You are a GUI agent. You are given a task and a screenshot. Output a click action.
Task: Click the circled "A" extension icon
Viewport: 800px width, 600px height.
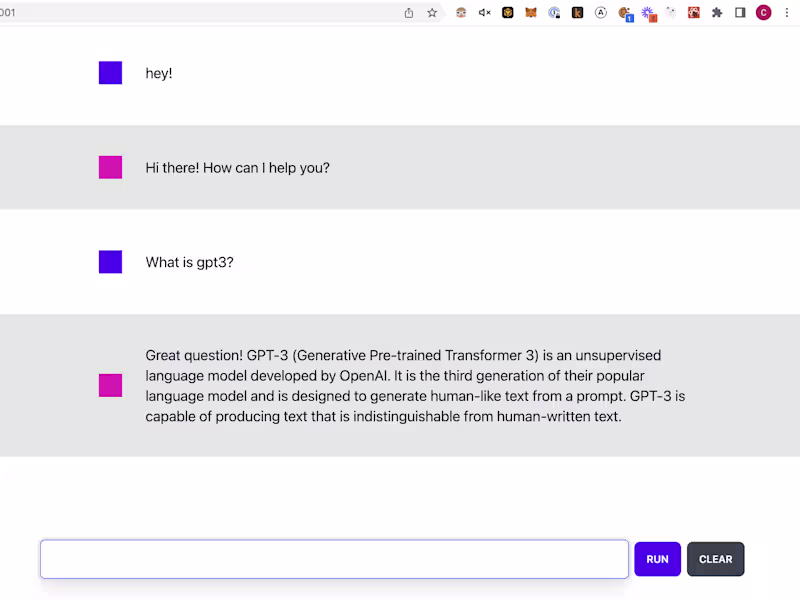coord(601,13)
